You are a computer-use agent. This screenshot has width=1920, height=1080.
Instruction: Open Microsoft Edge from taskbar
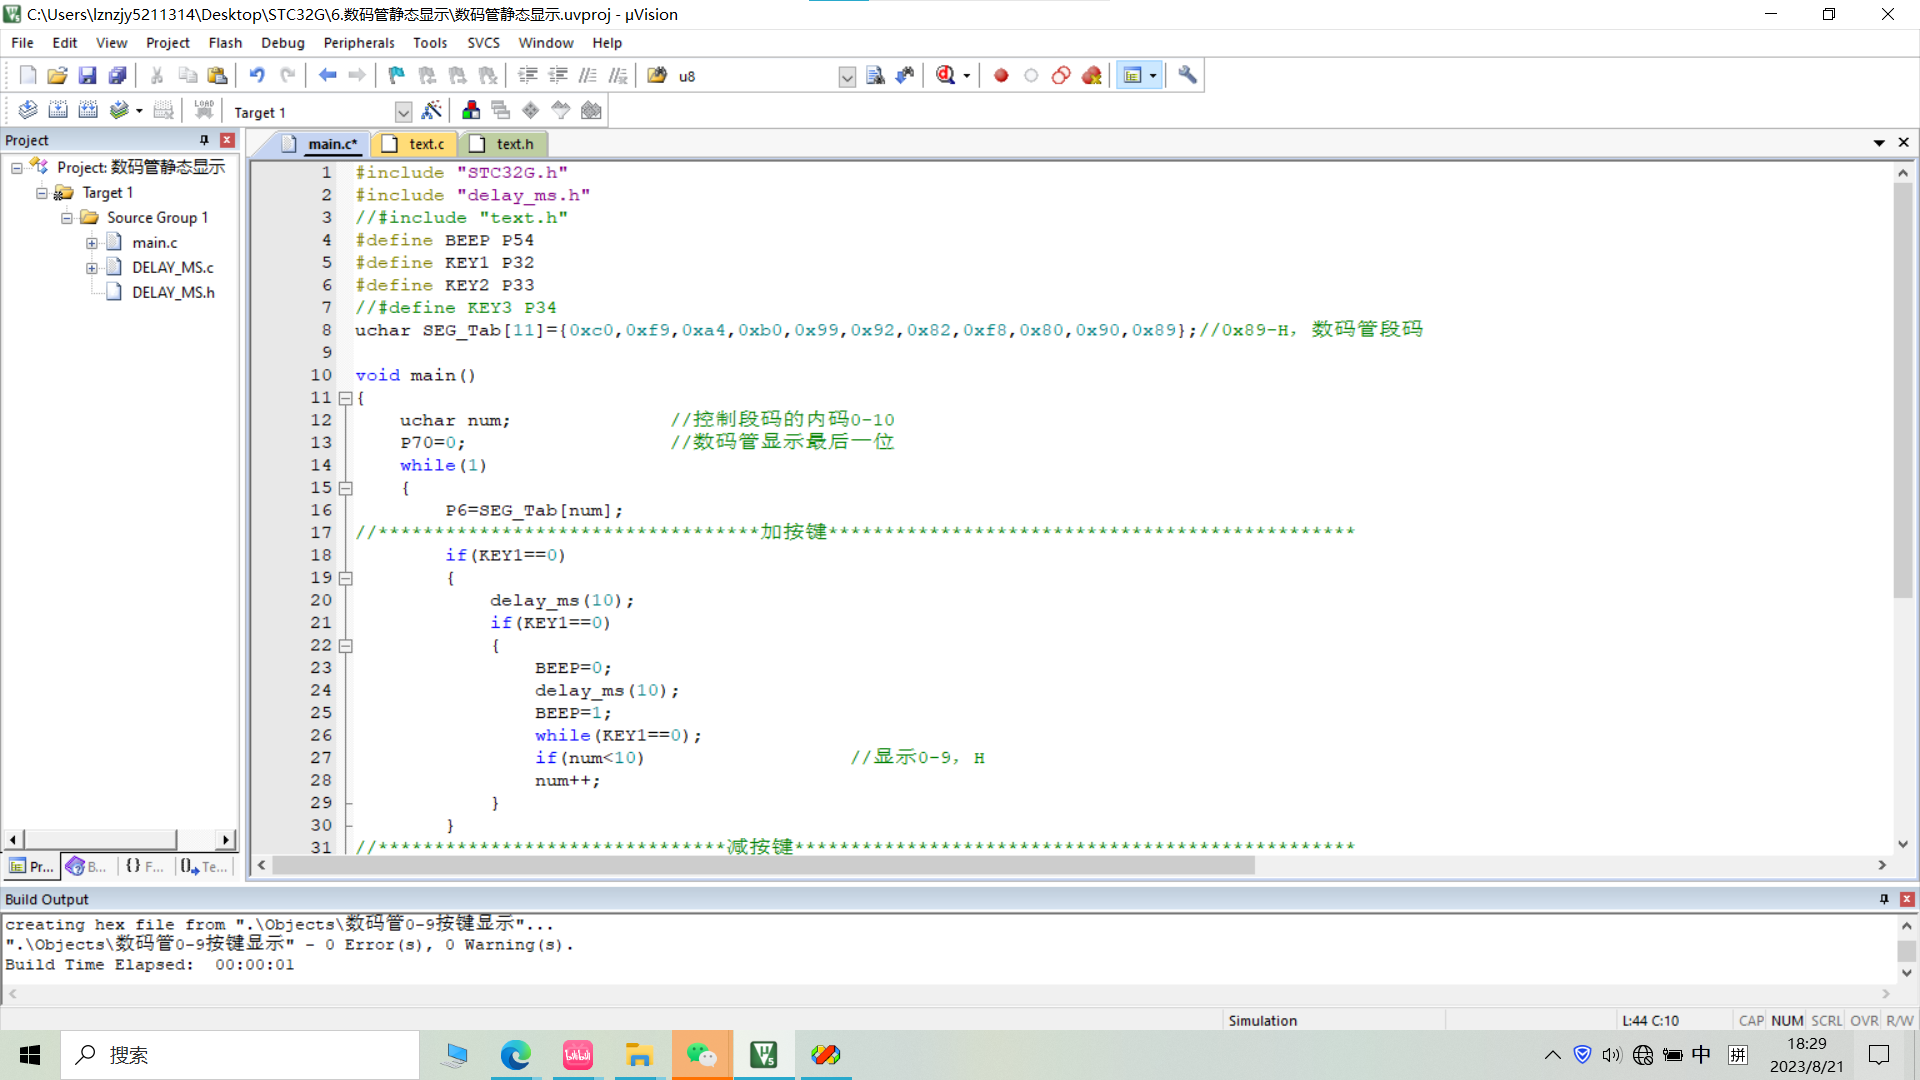point(516,1055)
